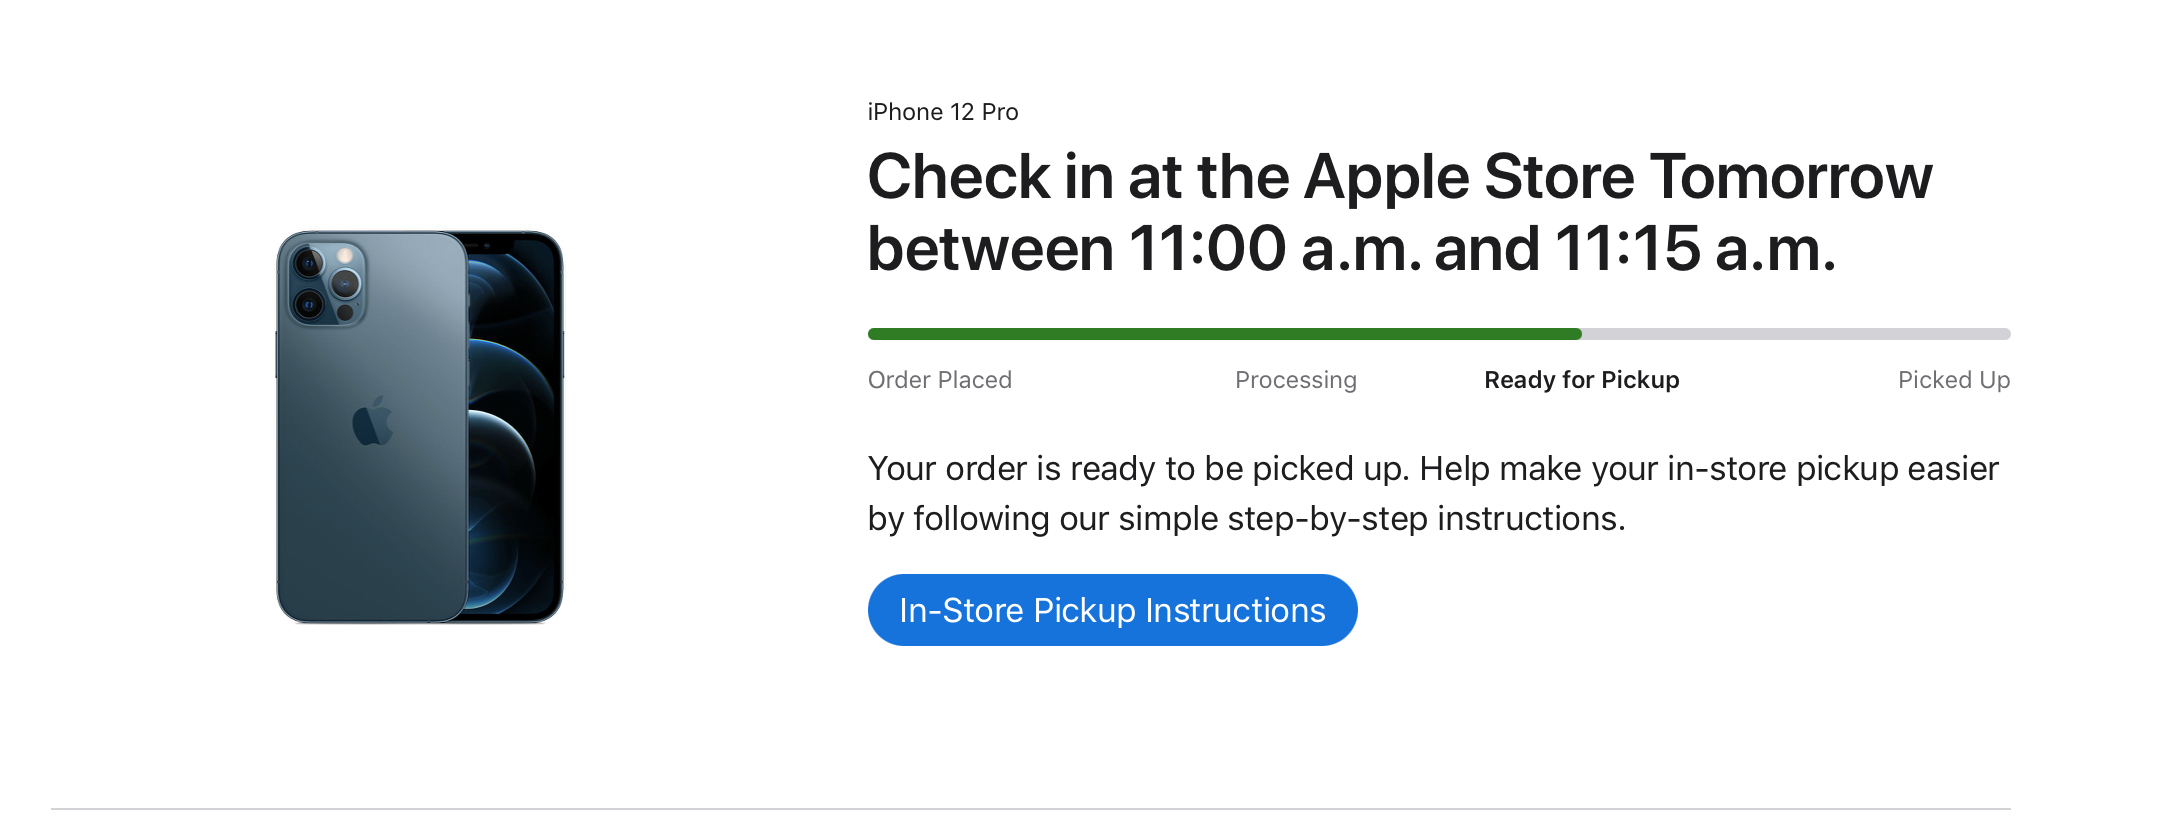
Task: Select the Order Placed progress stage
Action: [939, 379]
